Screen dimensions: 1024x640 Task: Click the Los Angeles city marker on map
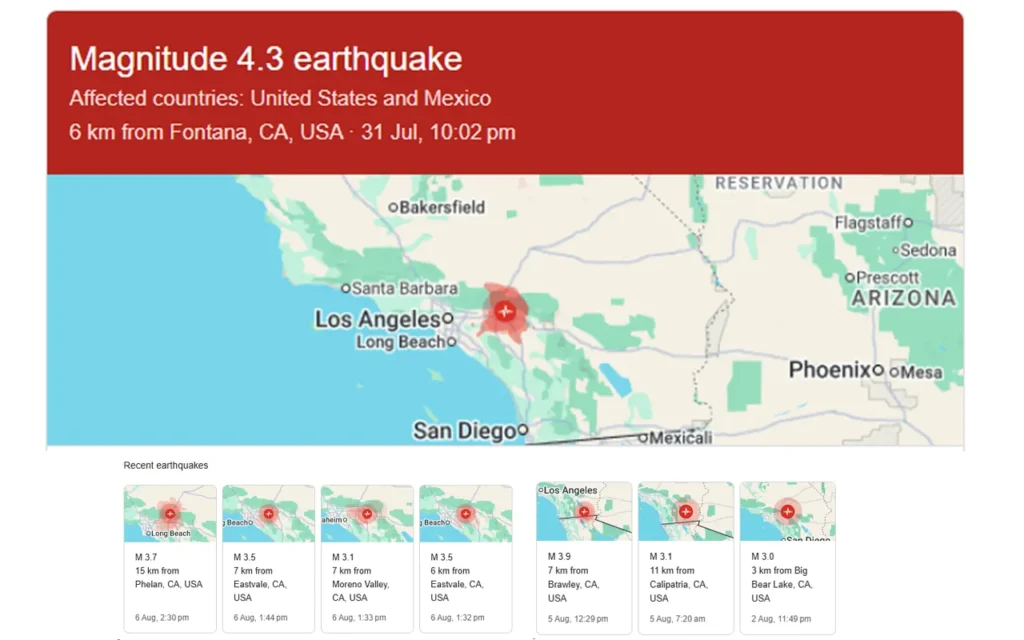click(x=447, y=319)
